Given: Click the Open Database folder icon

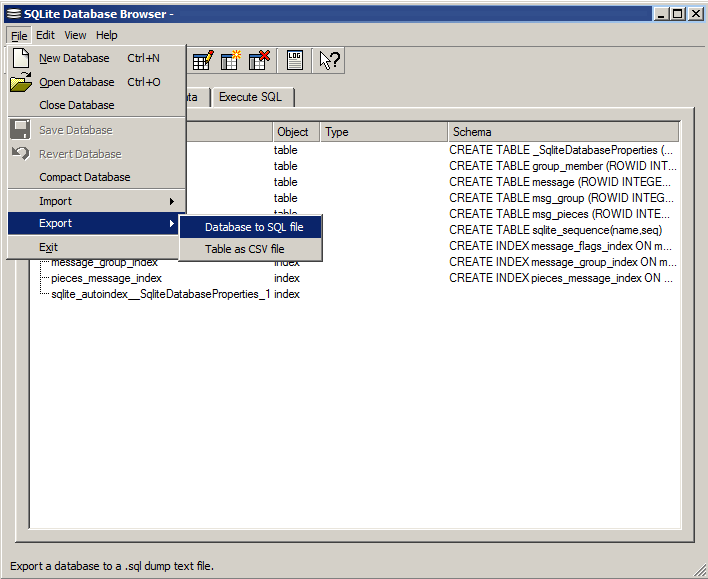Looking at the screenshot, I should (21, 82).
